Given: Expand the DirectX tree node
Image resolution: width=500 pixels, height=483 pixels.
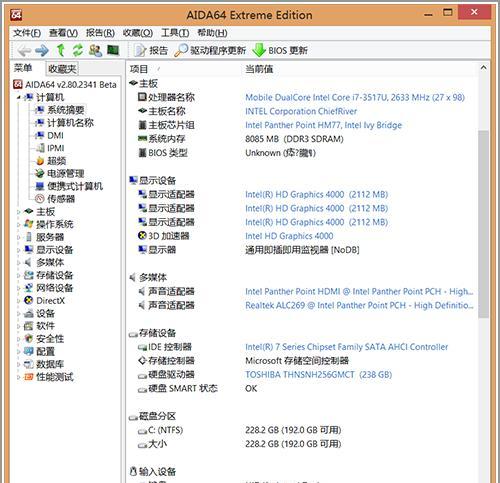Looking at the screenshot, I should (19, 301).
